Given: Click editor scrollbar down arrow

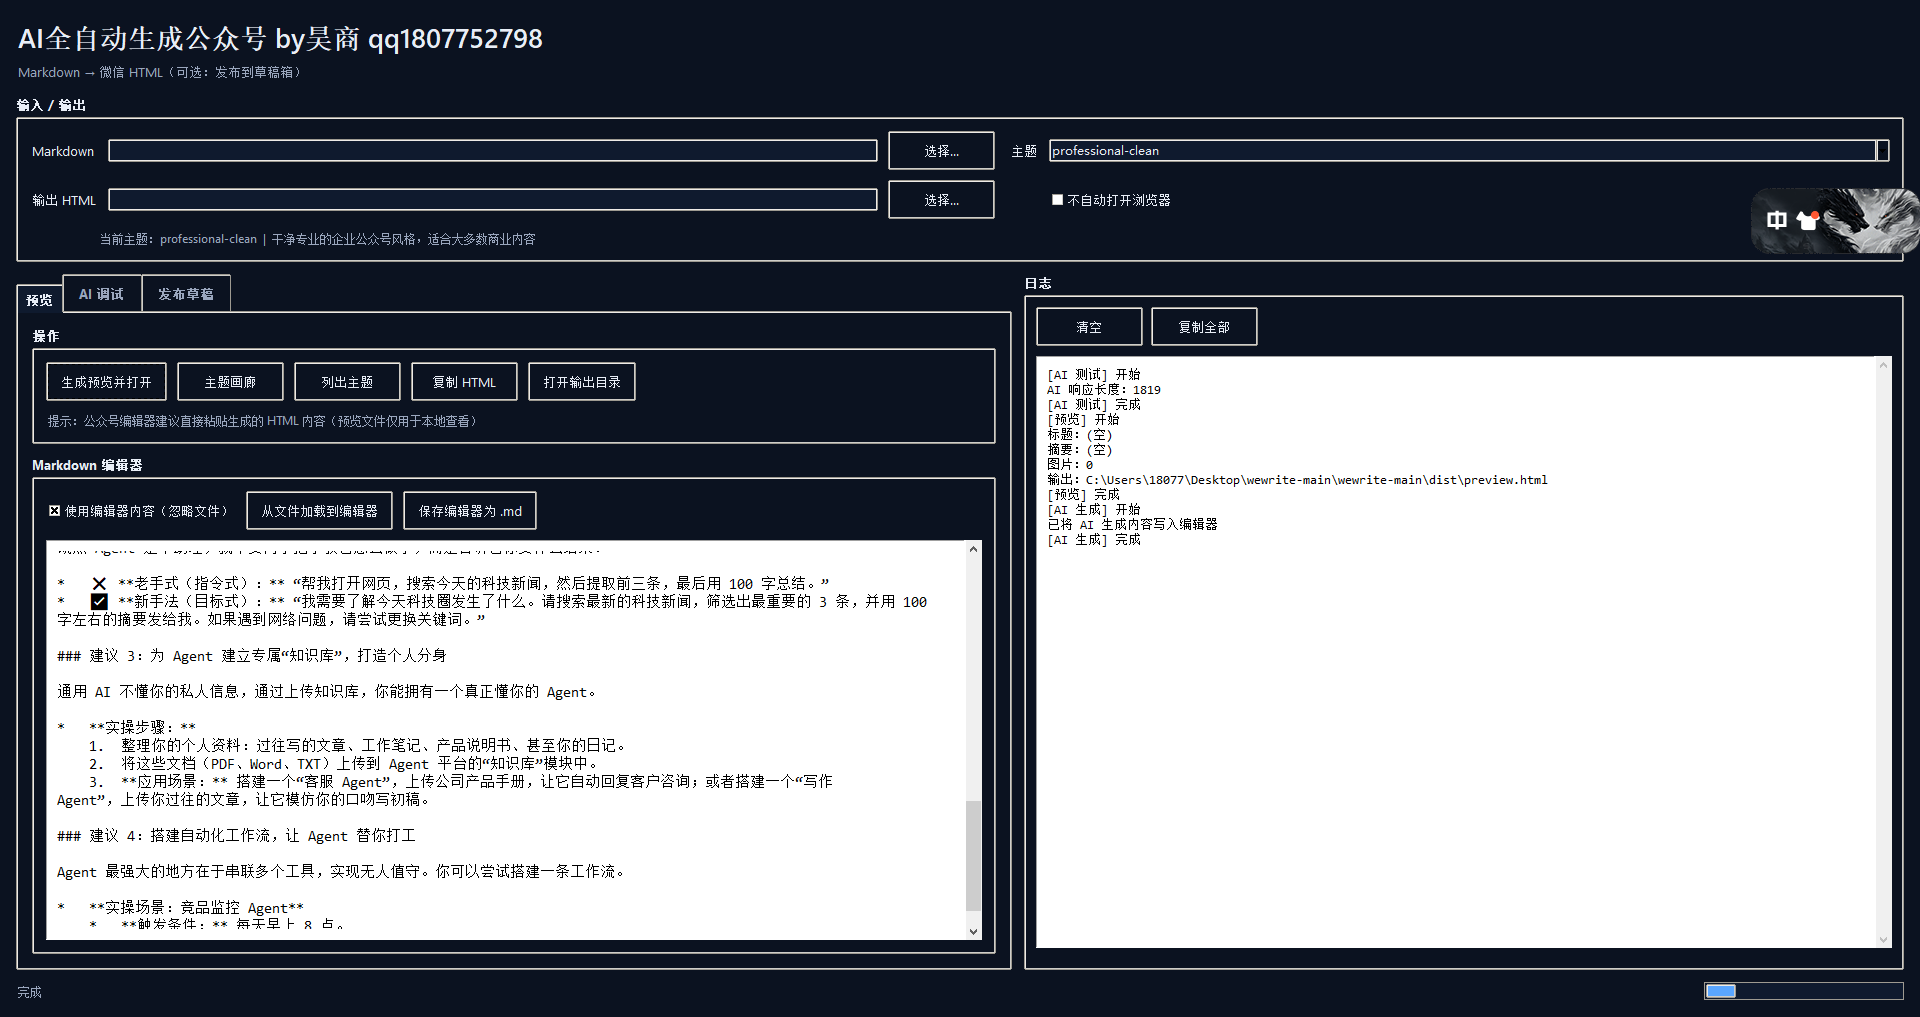Looking at the screenshot, I should (x=973, y=931).
